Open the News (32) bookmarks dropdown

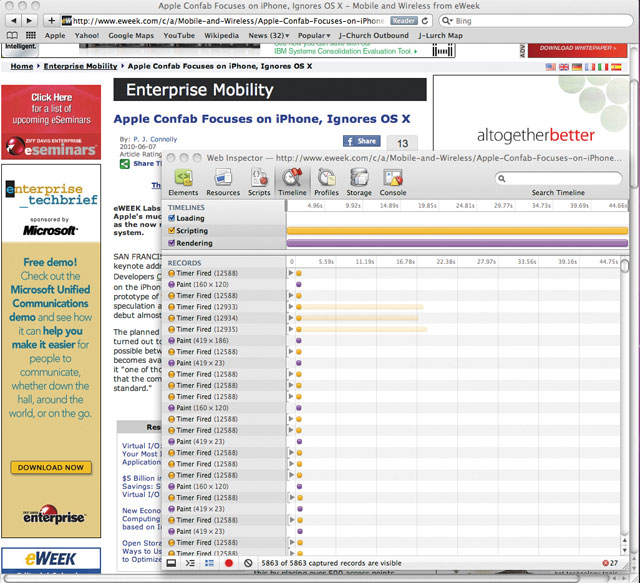[269, 36]
